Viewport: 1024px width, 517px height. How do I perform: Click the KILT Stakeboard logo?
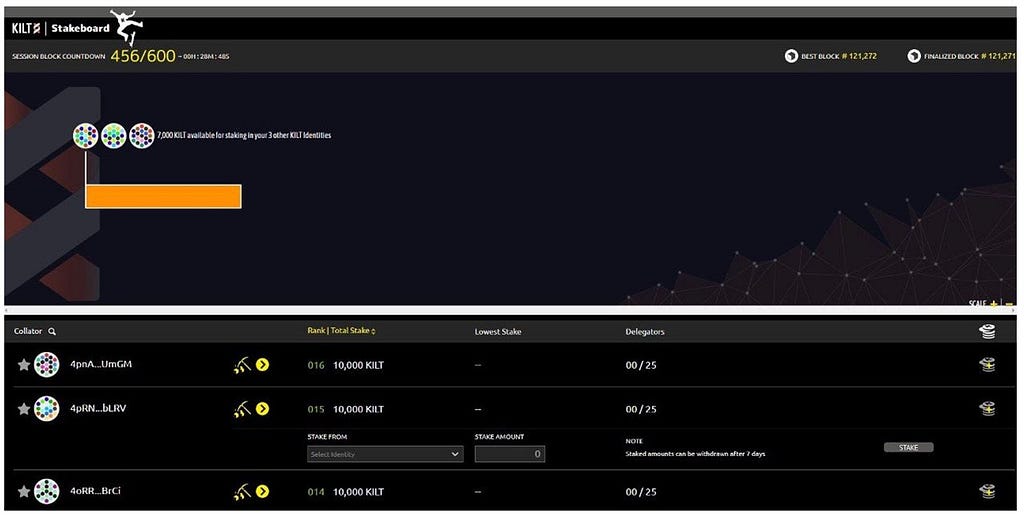(x=61, y=28)
